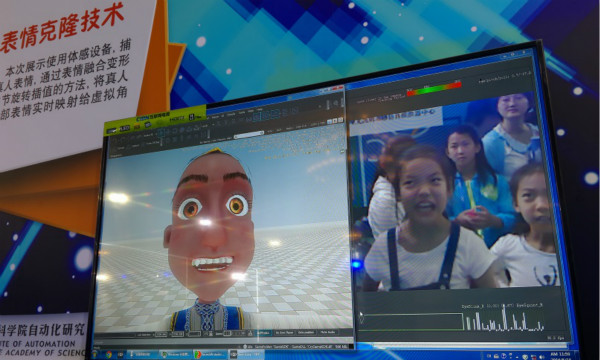The width and height of the screenshot is (600, 360).
Task: Switch to the first open window on the taskbar
Action: pos(143,355)
